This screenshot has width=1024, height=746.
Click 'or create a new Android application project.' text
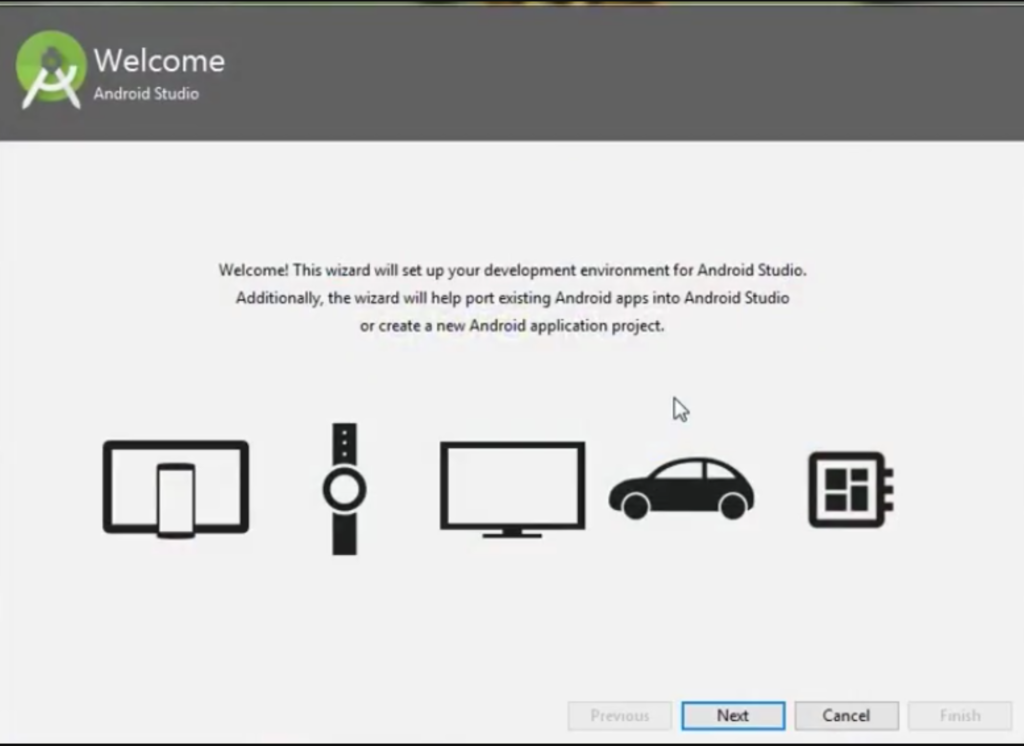click(x=513, y=326)
